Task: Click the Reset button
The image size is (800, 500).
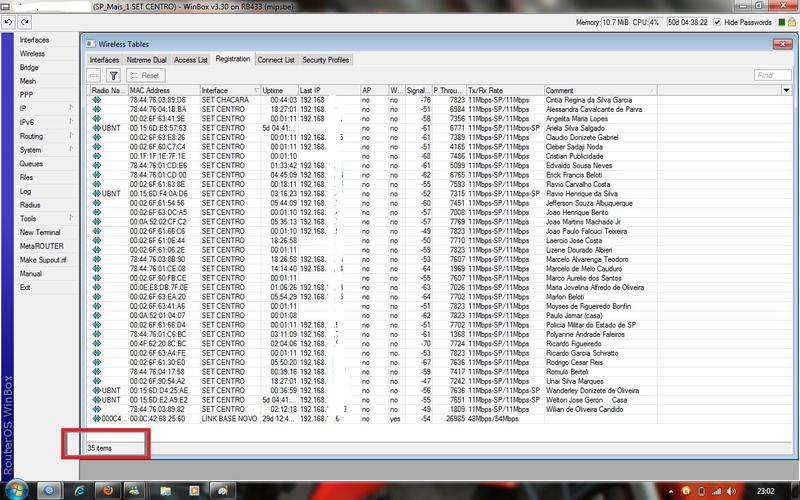Action: click(145, 76)
